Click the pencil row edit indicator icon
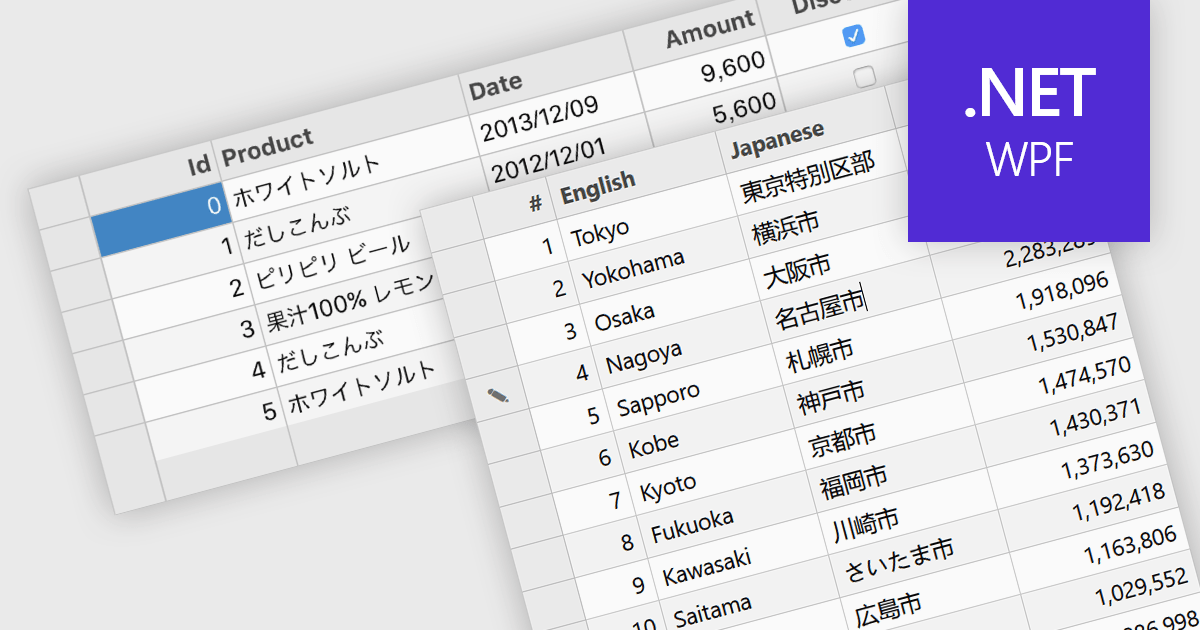Image resolution: width=1200 pixels, height=630 pixels. (x=499, y=394)
